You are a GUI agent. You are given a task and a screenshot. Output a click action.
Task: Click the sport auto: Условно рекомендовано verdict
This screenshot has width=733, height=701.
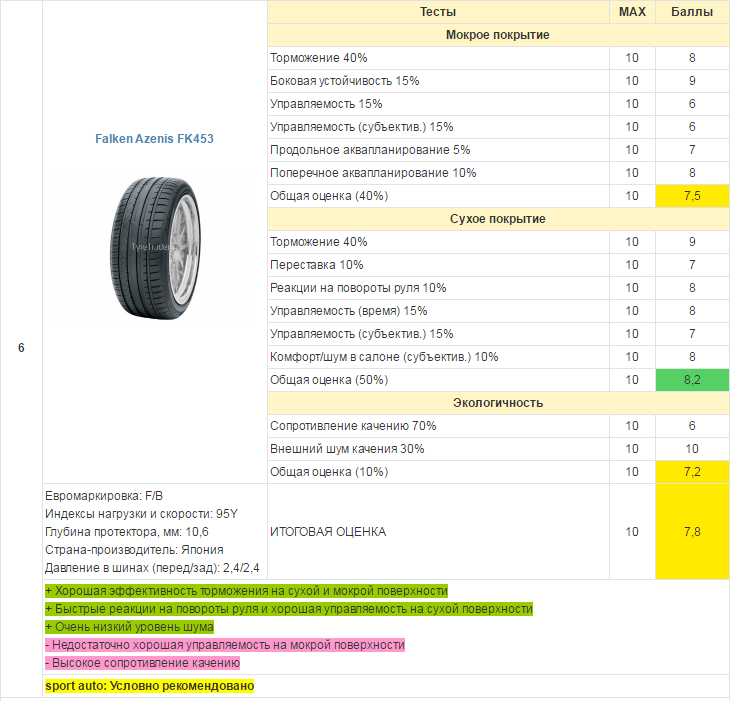[149, 687]
